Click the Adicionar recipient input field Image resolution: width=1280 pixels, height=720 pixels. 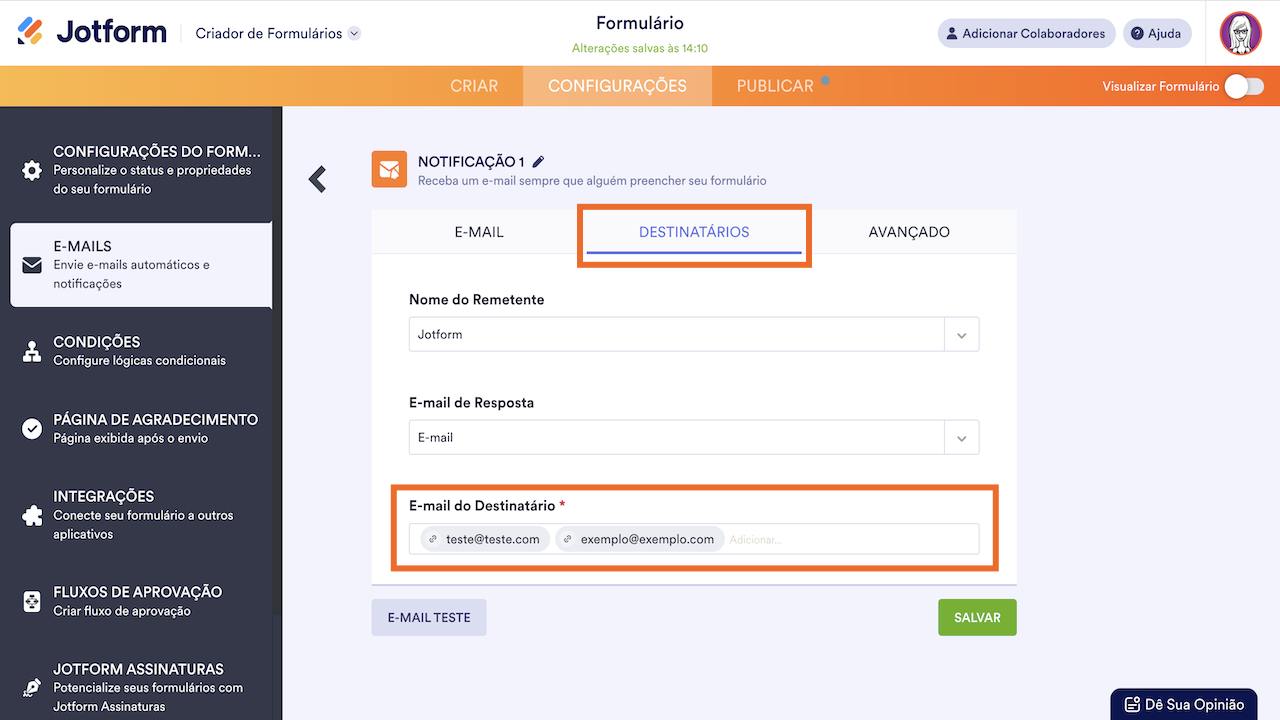(850, 539)
